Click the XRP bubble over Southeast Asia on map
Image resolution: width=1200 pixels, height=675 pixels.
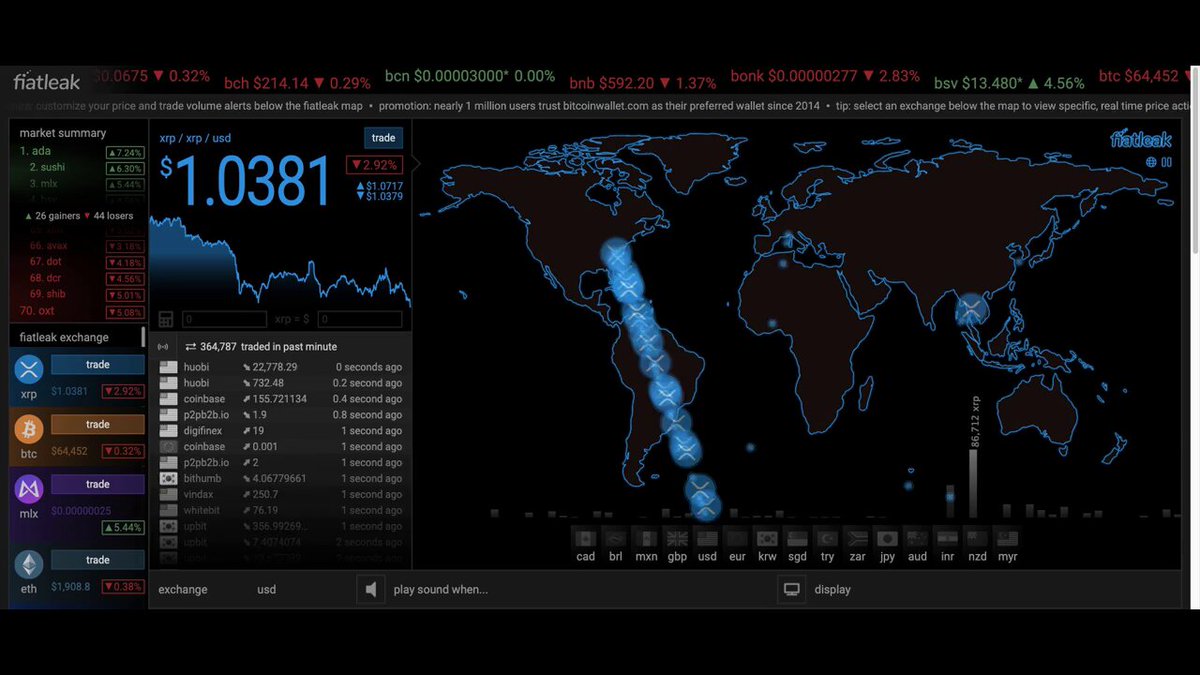tap(970, 311)
